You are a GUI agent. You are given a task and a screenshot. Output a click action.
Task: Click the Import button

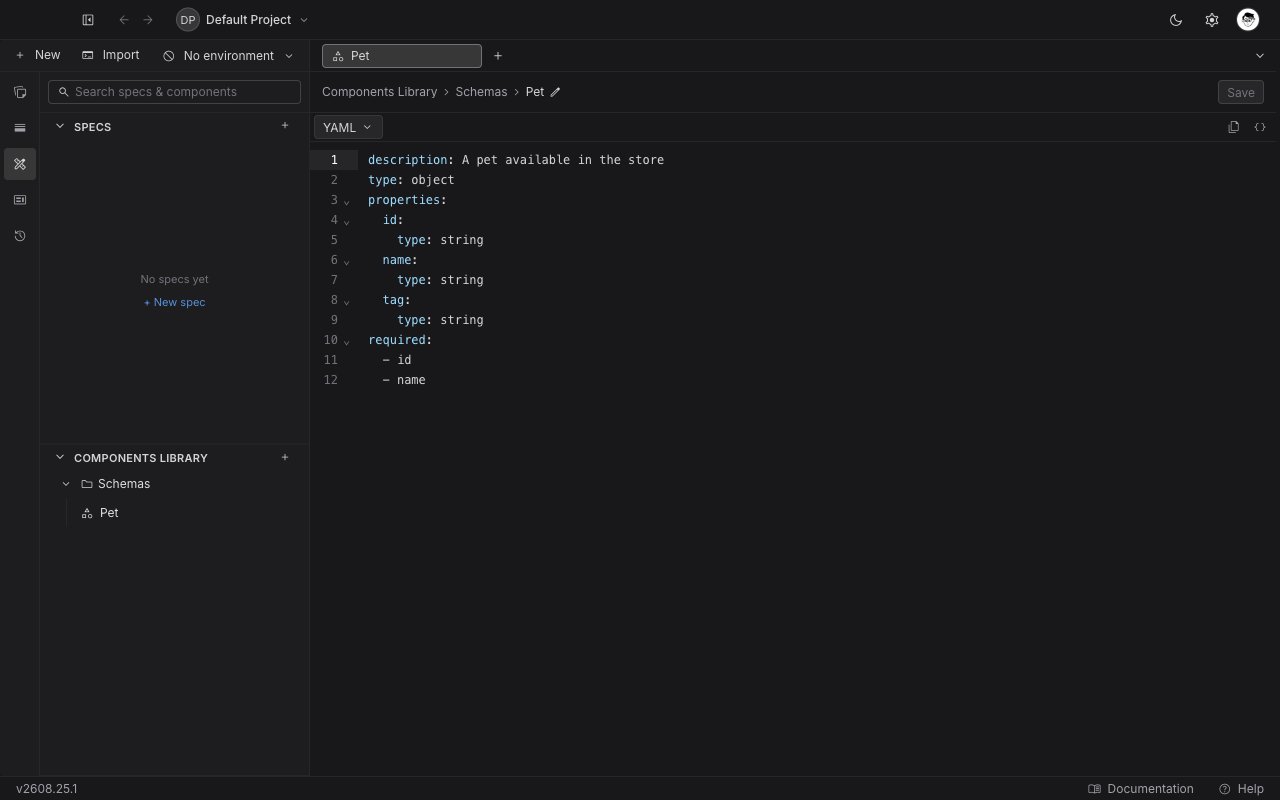pyautogui.click(x=111, y=55)
